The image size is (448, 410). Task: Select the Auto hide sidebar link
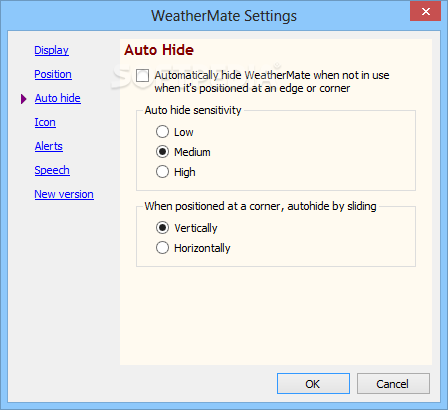(58, 98)
